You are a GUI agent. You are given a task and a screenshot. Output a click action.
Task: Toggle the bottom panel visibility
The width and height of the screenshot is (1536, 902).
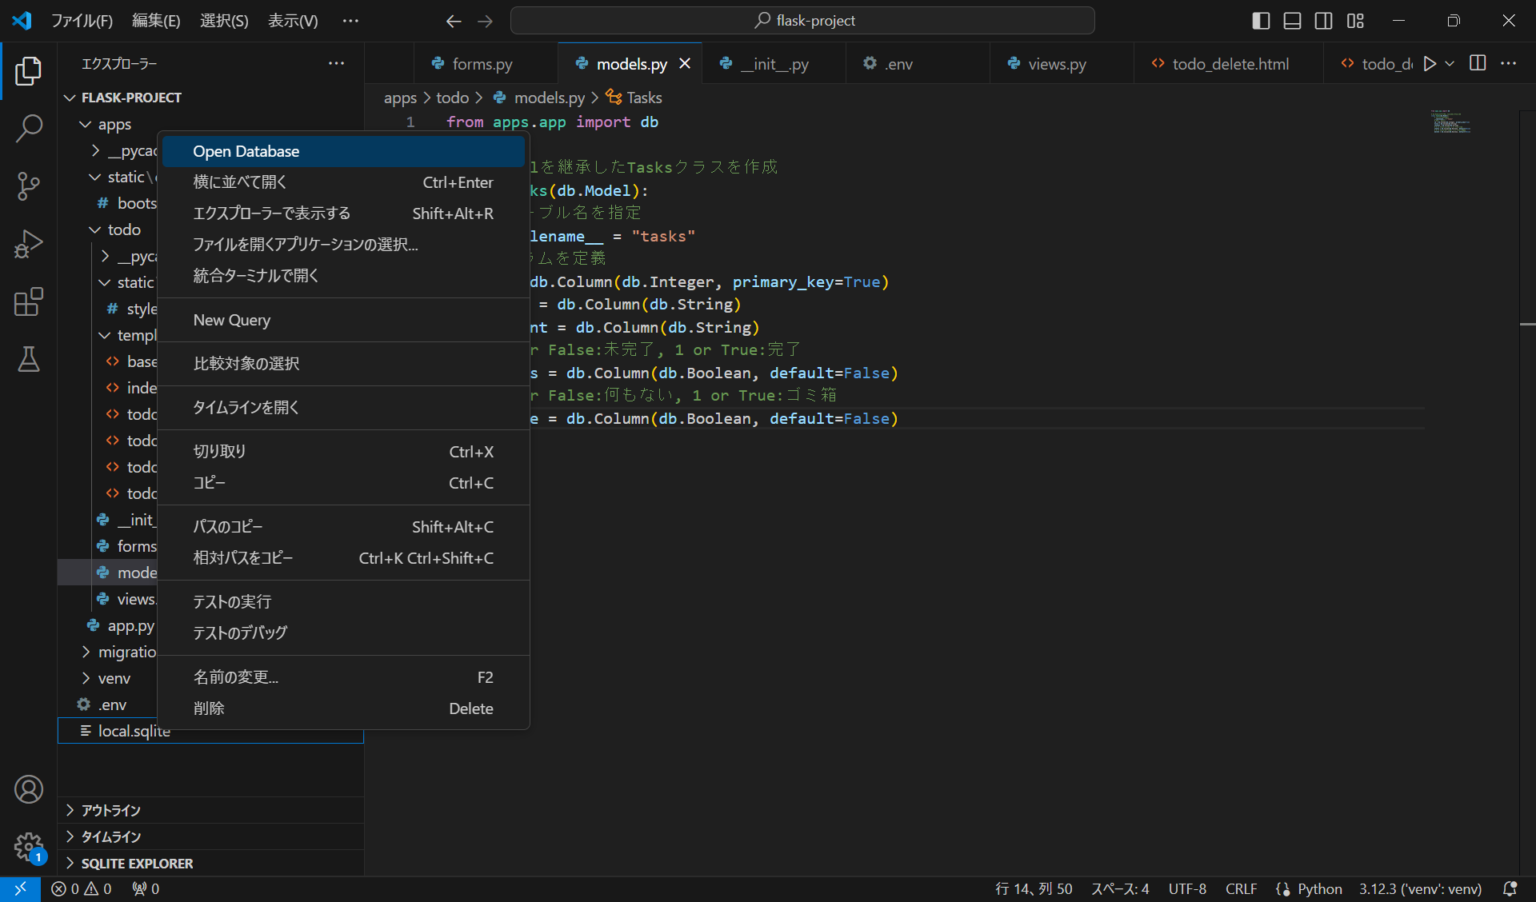click(1291, 20)
